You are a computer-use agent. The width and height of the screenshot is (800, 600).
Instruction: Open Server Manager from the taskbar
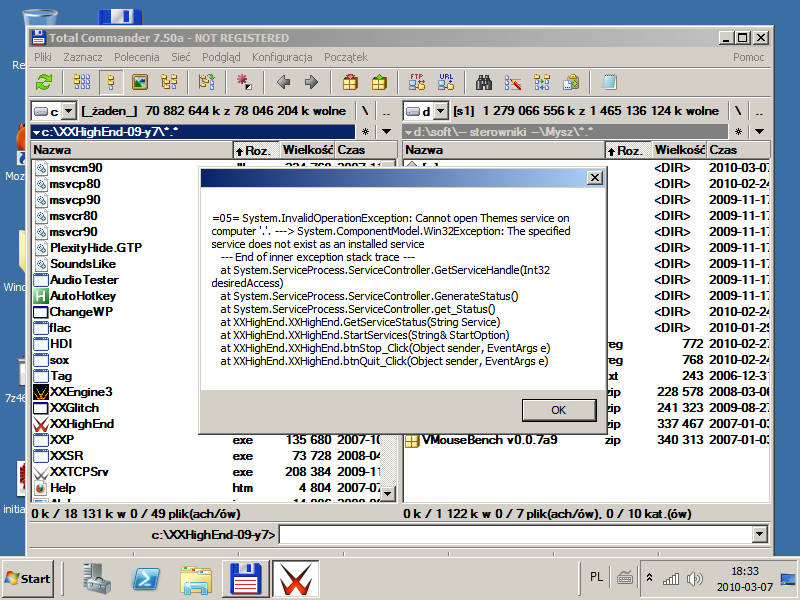coord(96,579)
